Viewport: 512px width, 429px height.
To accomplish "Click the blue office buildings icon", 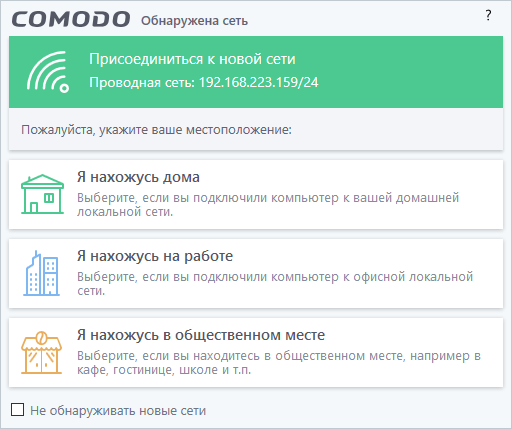I will pyautogui.click(x=42, y=273).
